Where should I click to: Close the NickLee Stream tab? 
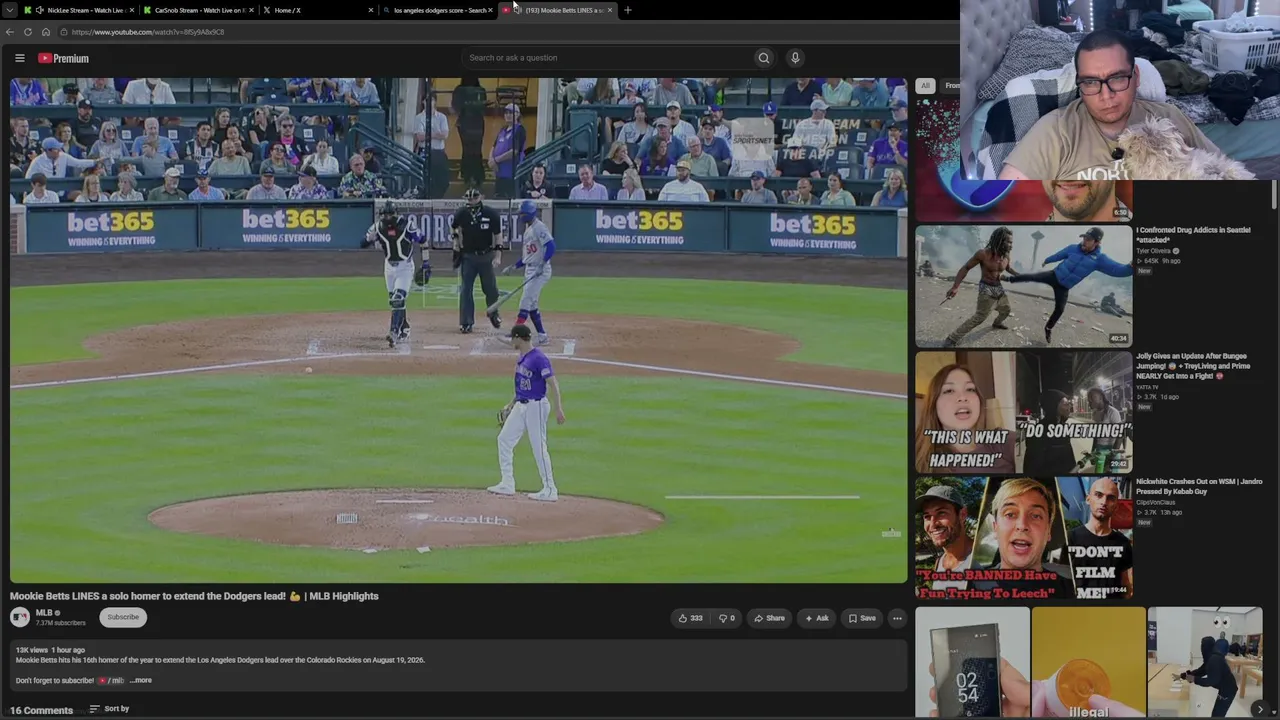click(131, 10)
